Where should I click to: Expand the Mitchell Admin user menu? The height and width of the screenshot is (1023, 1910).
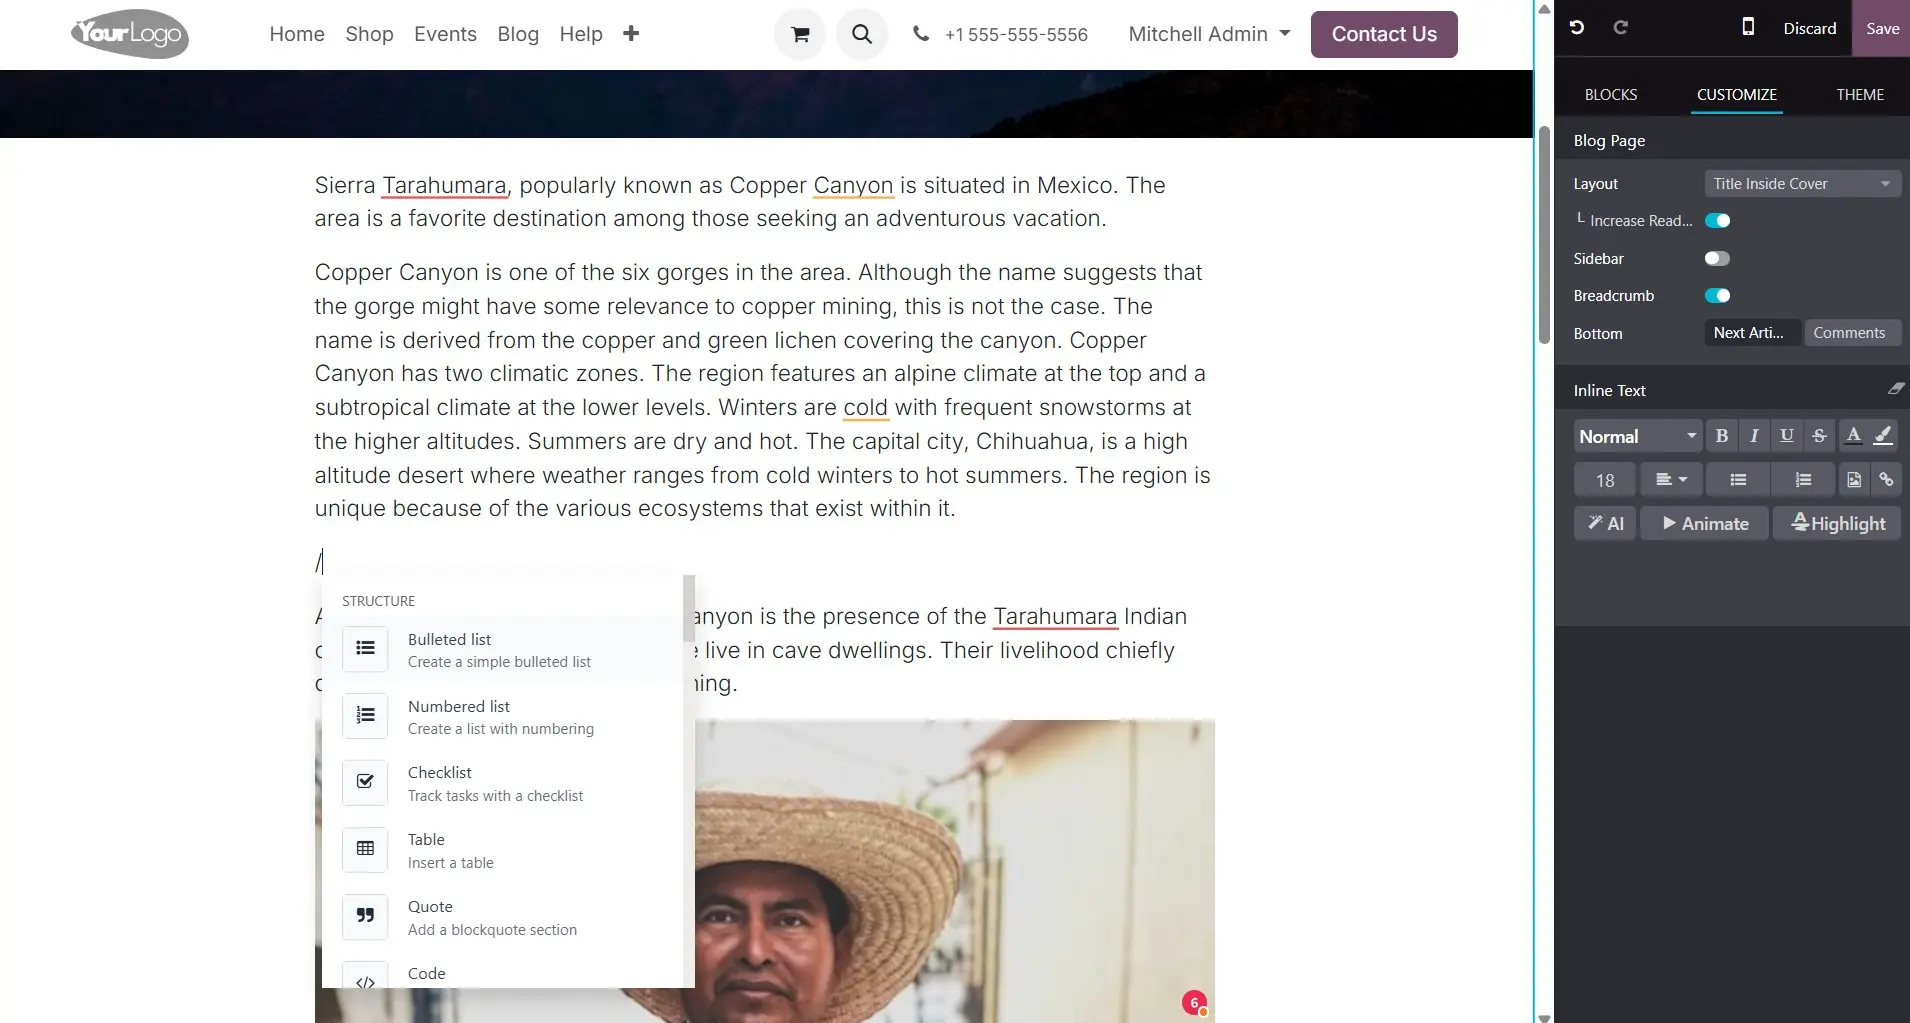pos(1209,34)
